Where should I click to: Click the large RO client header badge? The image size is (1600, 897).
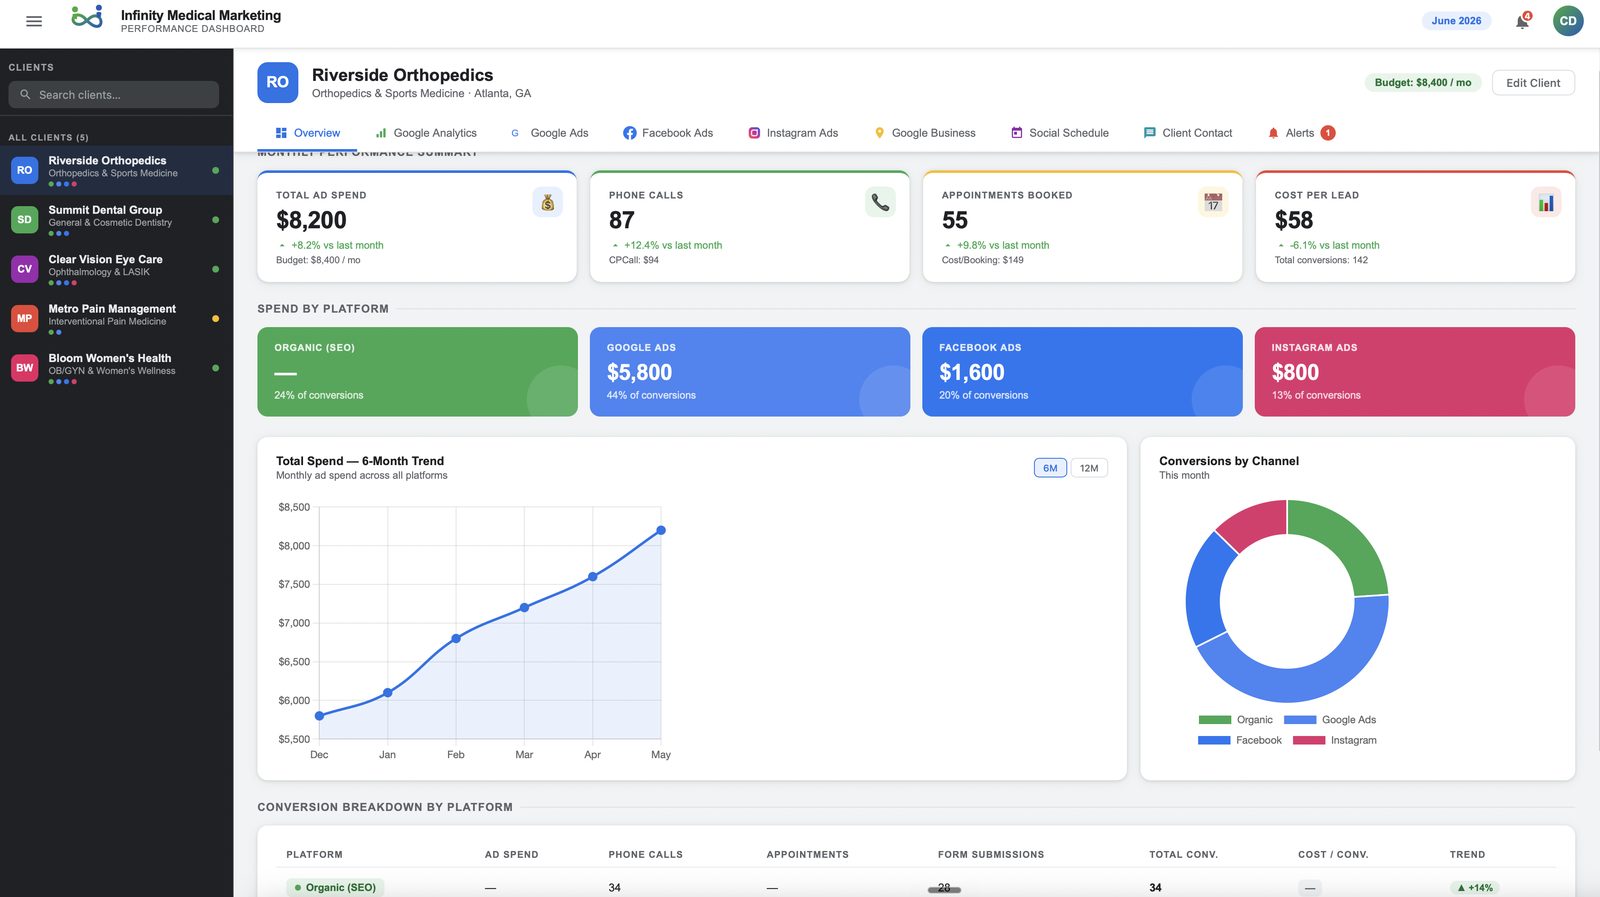click(278, 83)
